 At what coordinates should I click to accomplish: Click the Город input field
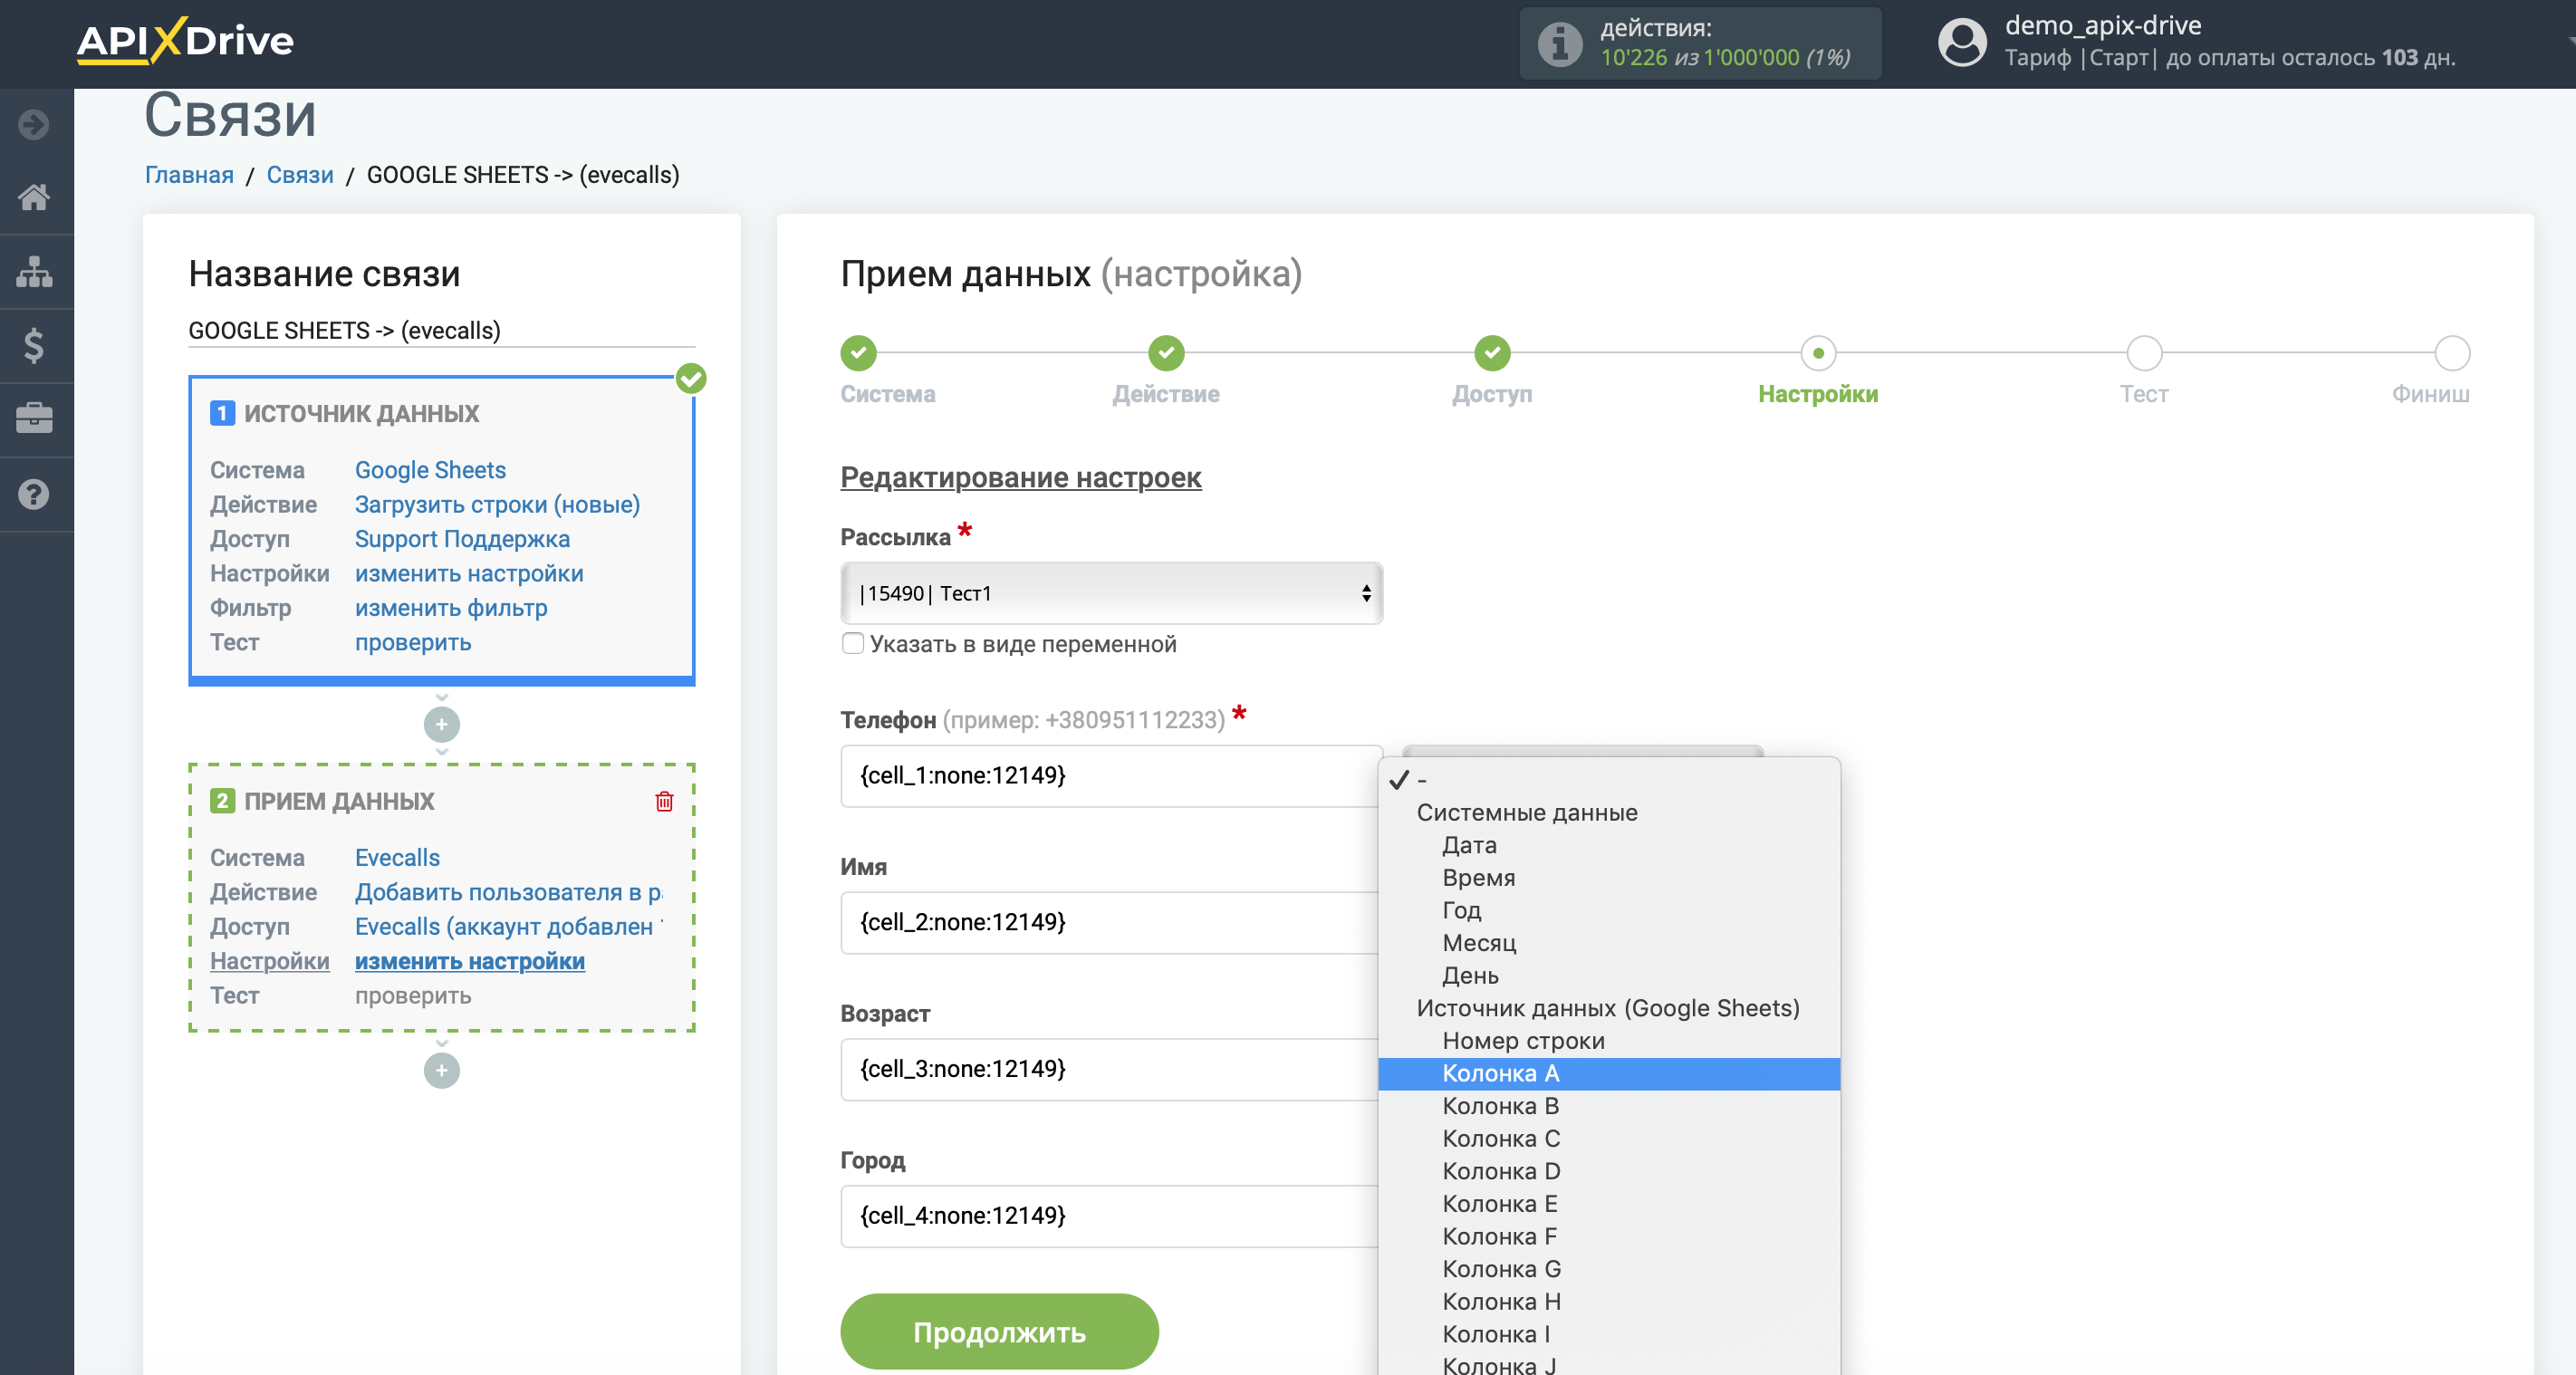tap(1110, 1216)
